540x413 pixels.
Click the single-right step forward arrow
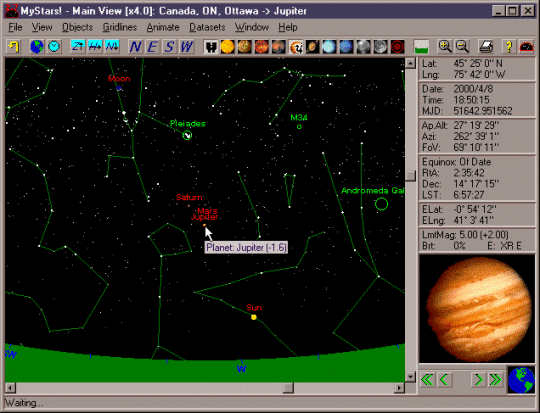pos(479,380)
